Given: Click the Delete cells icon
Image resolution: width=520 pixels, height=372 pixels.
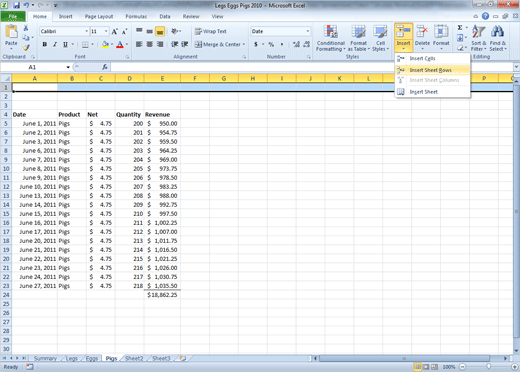Looking at the screenshot, I should pyautogui.click(x=422, y=32).
